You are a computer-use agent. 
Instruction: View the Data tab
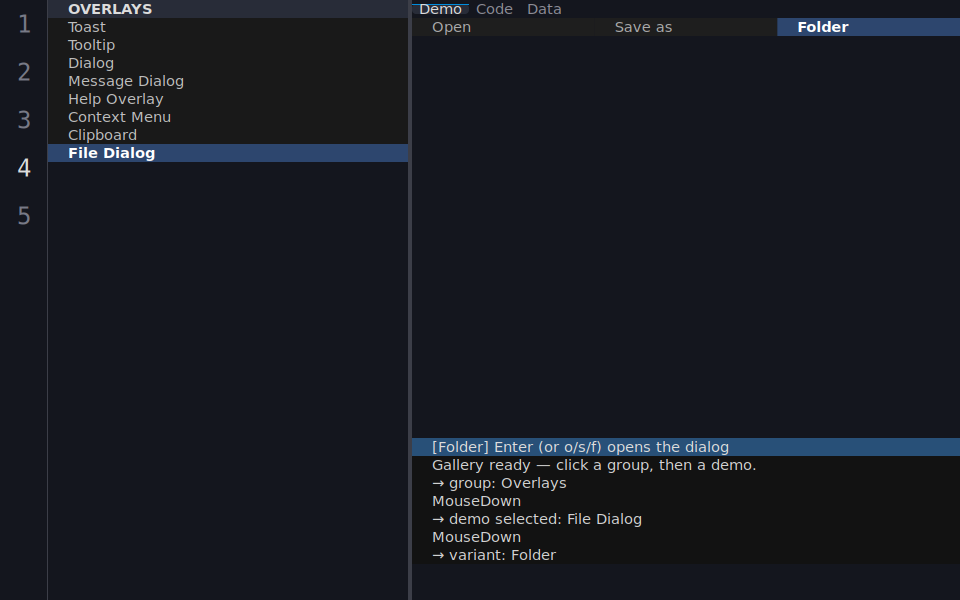pyautogui.click(x=544, y=9)
